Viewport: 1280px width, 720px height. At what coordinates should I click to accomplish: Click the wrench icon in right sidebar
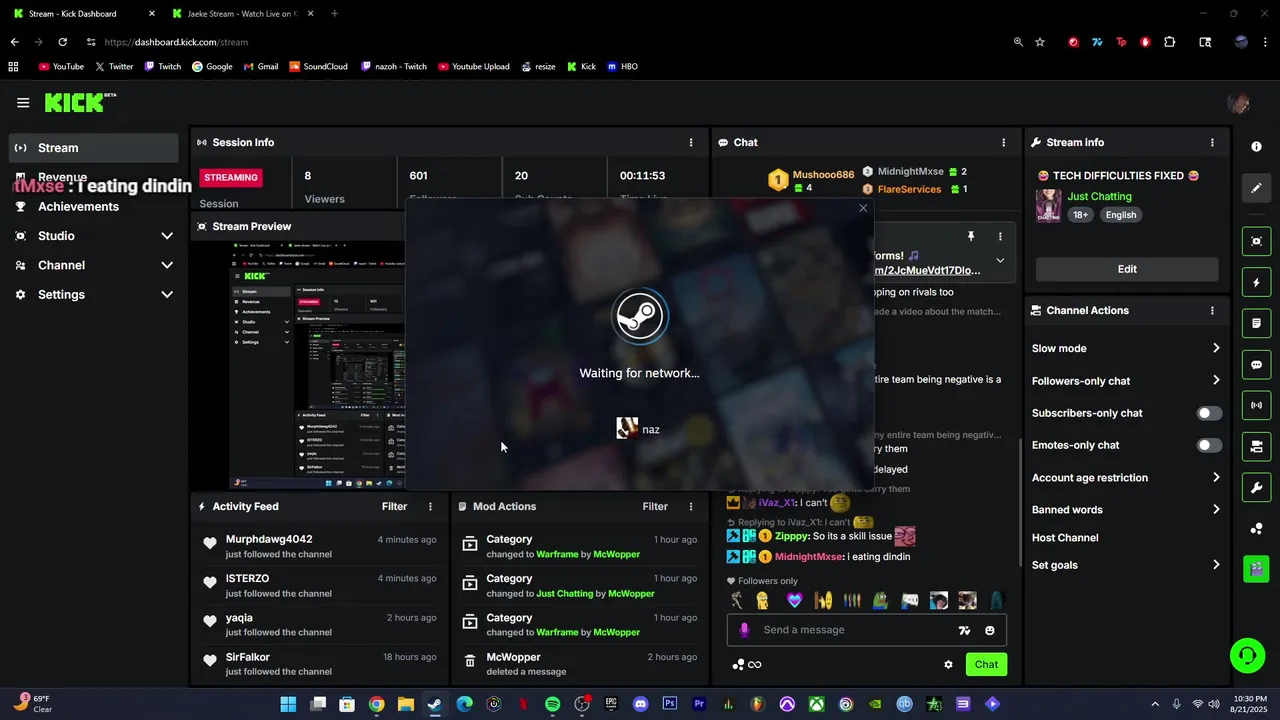[x=1257, y=487]
